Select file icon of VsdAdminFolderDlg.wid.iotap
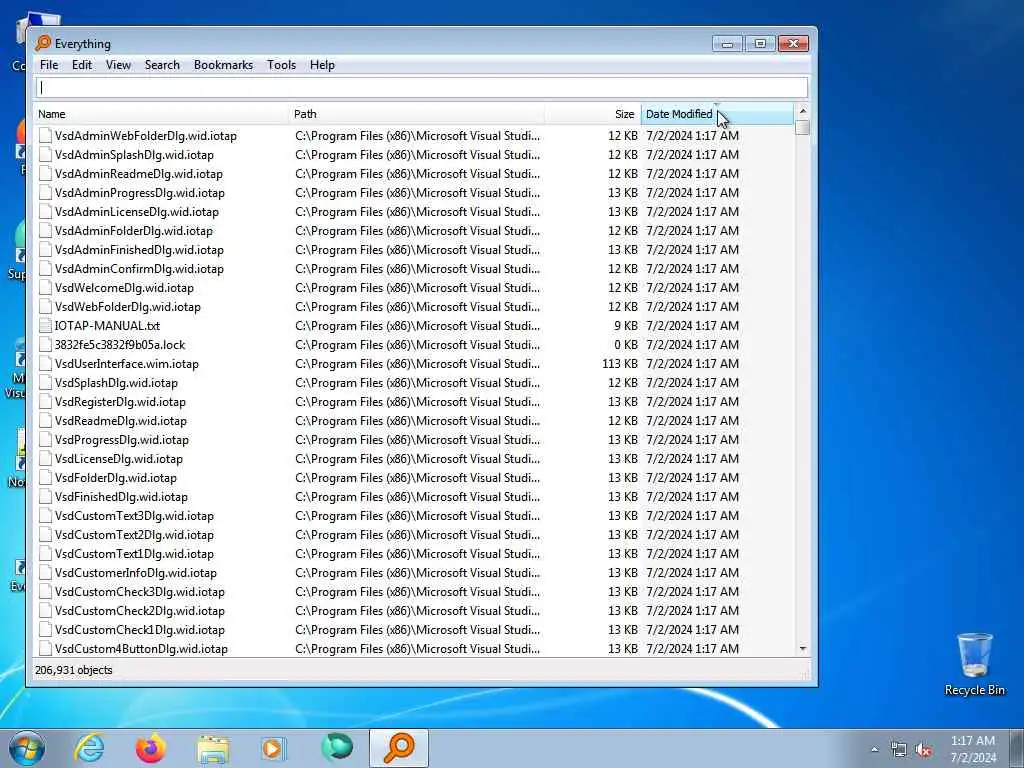This screenshot has width=1024, height=768. tap(45, 231)
